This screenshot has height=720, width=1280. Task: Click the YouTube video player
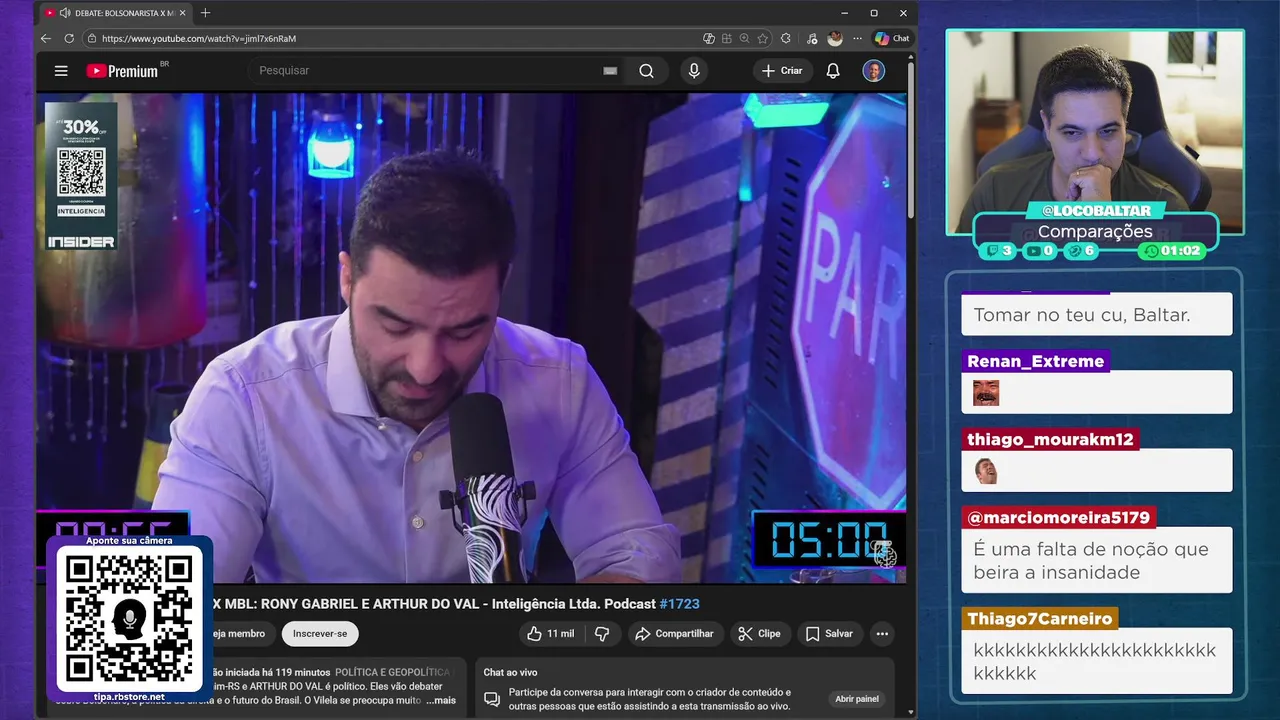pyautogui.click(x=471, y=338)
